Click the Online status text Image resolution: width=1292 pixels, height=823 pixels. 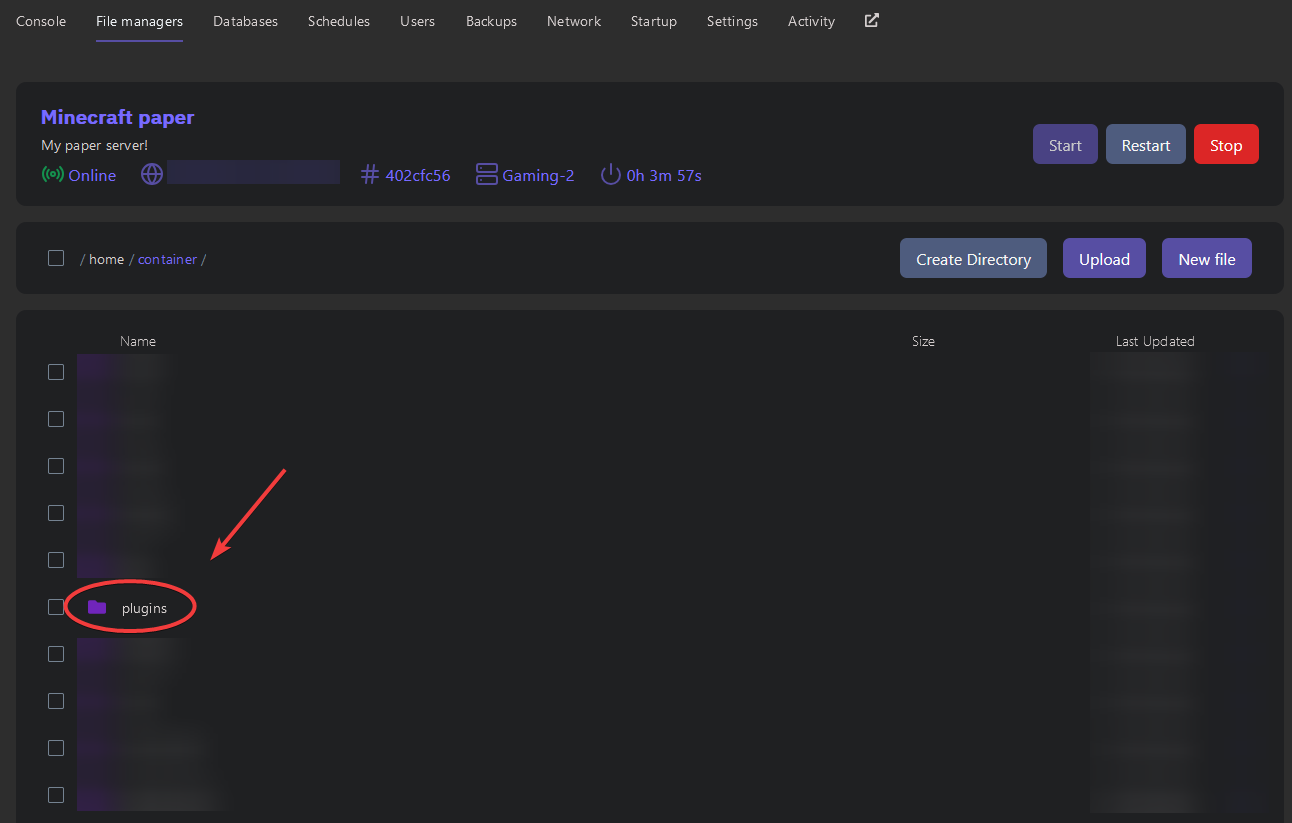coord(92,175)
